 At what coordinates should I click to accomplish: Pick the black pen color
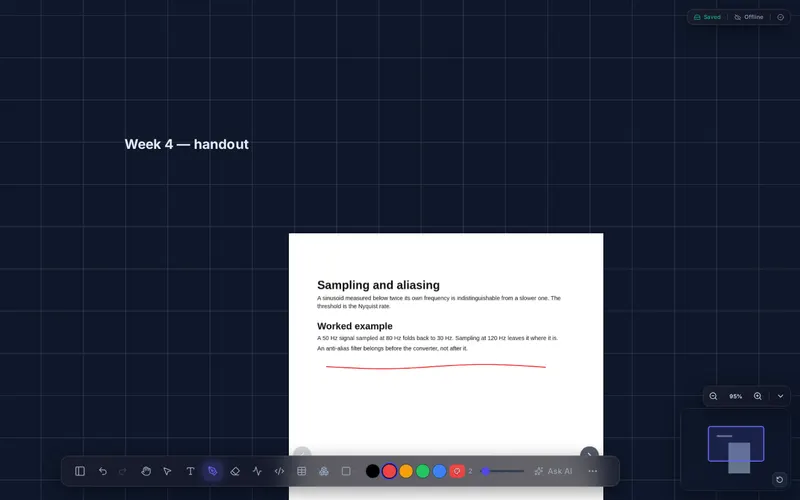372,471
